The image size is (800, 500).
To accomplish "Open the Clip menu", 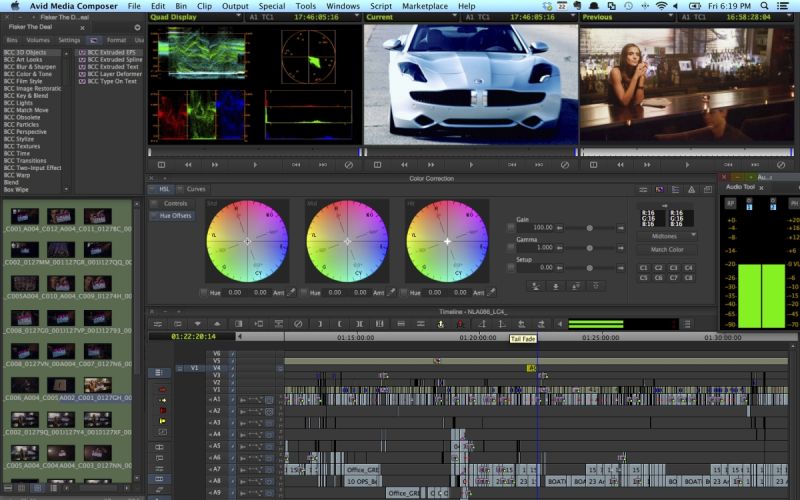I will tap(204, 6).
